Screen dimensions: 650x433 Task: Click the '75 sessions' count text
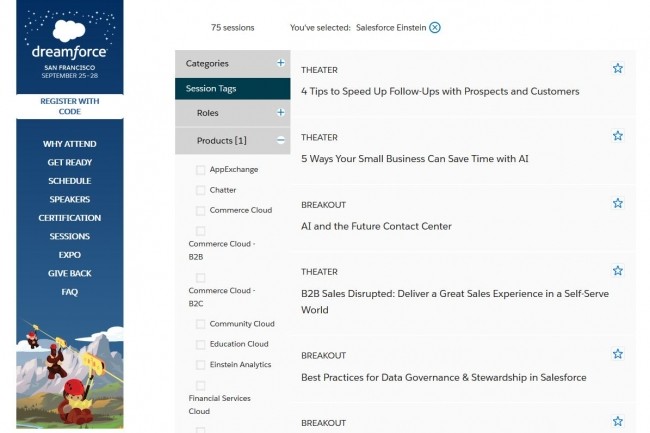click(232, 28)
